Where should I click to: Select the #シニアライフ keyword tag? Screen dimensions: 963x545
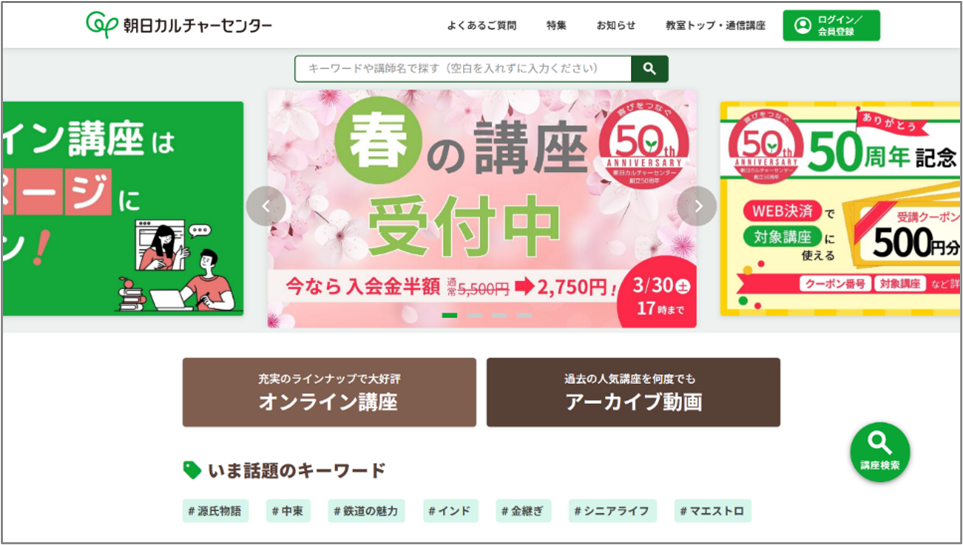click(613, 511)
